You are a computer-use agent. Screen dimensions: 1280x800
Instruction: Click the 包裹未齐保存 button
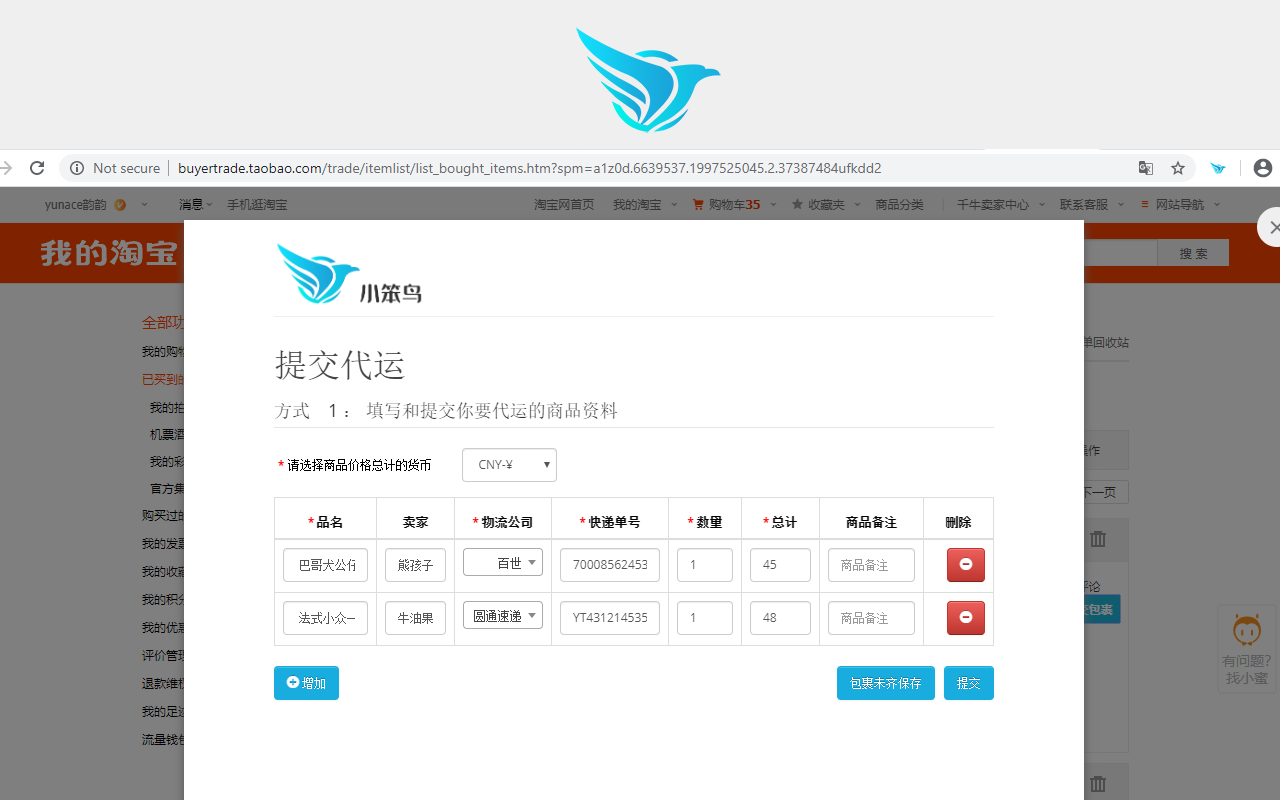tap(886, 683)
